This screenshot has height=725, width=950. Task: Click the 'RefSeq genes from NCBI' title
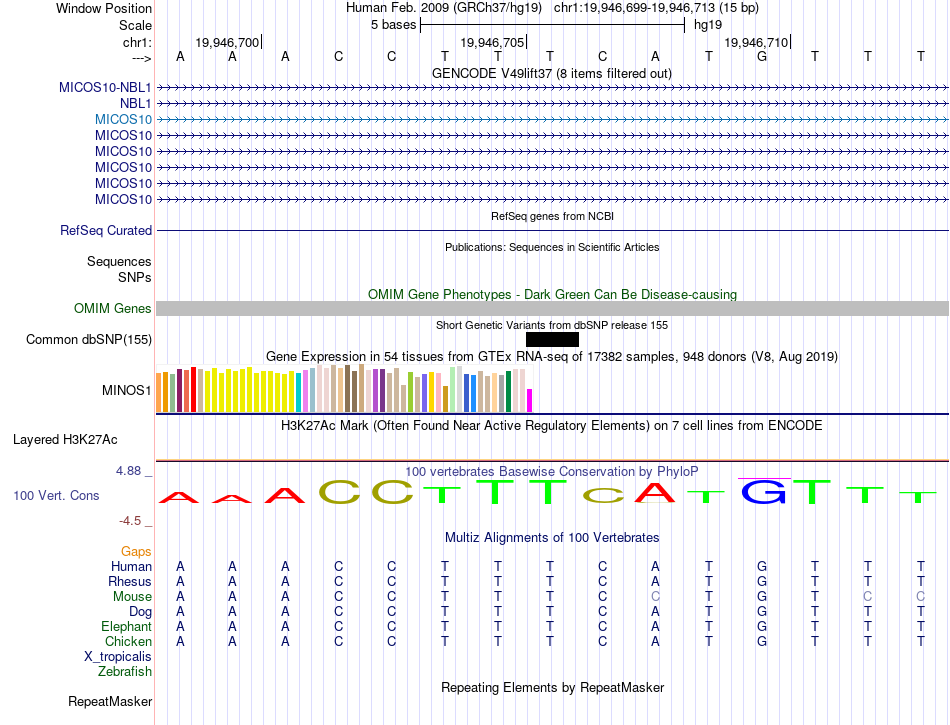click(x=552, y=216)
